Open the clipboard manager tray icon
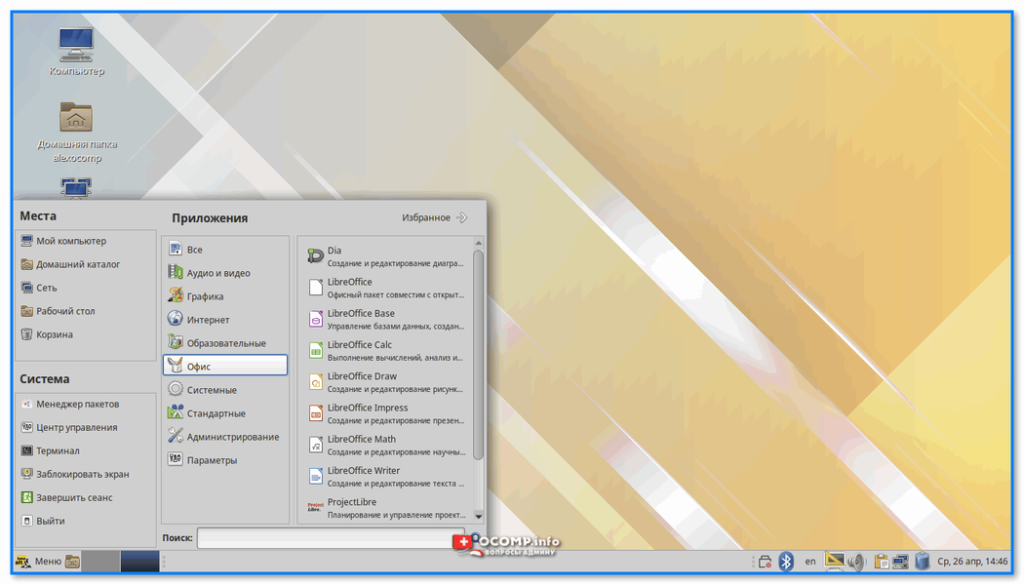Image resolution: width=1024 pixels, height=585 pixels. [x=881, y=562]
